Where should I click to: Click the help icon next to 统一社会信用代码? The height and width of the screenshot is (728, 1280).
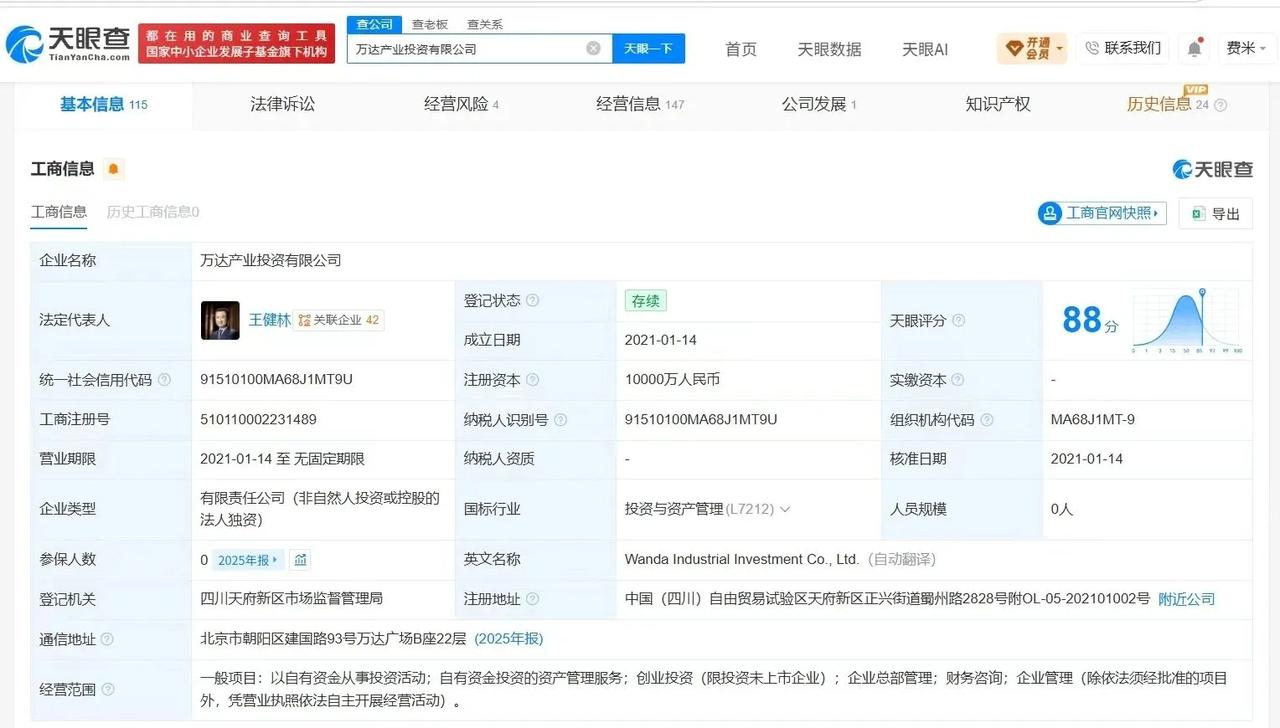[x=164, y=380]
